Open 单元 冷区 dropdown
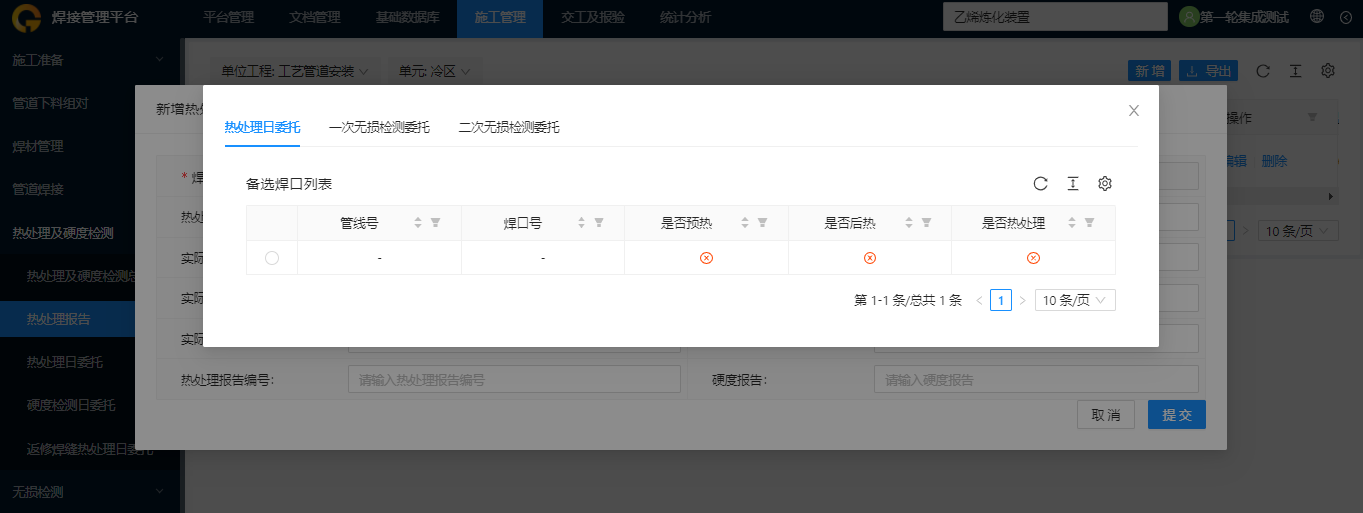This screenshot has height=513, width=1363. click(435, 72)
